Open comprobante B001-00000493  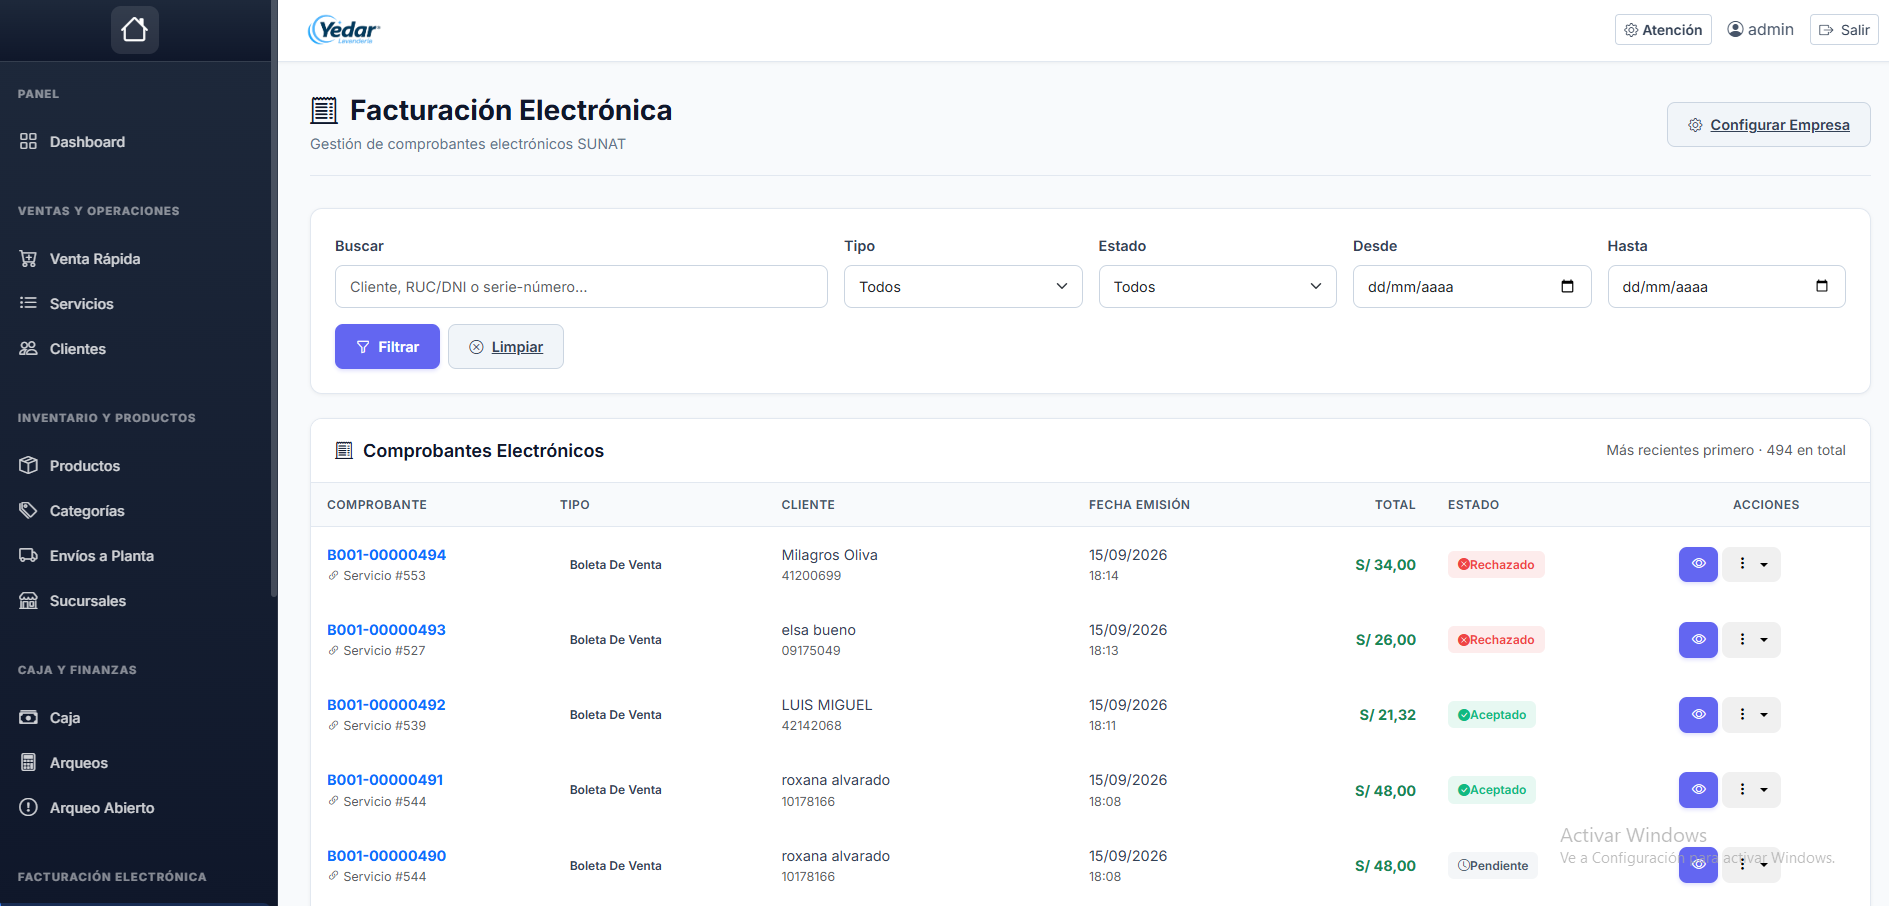386,630
